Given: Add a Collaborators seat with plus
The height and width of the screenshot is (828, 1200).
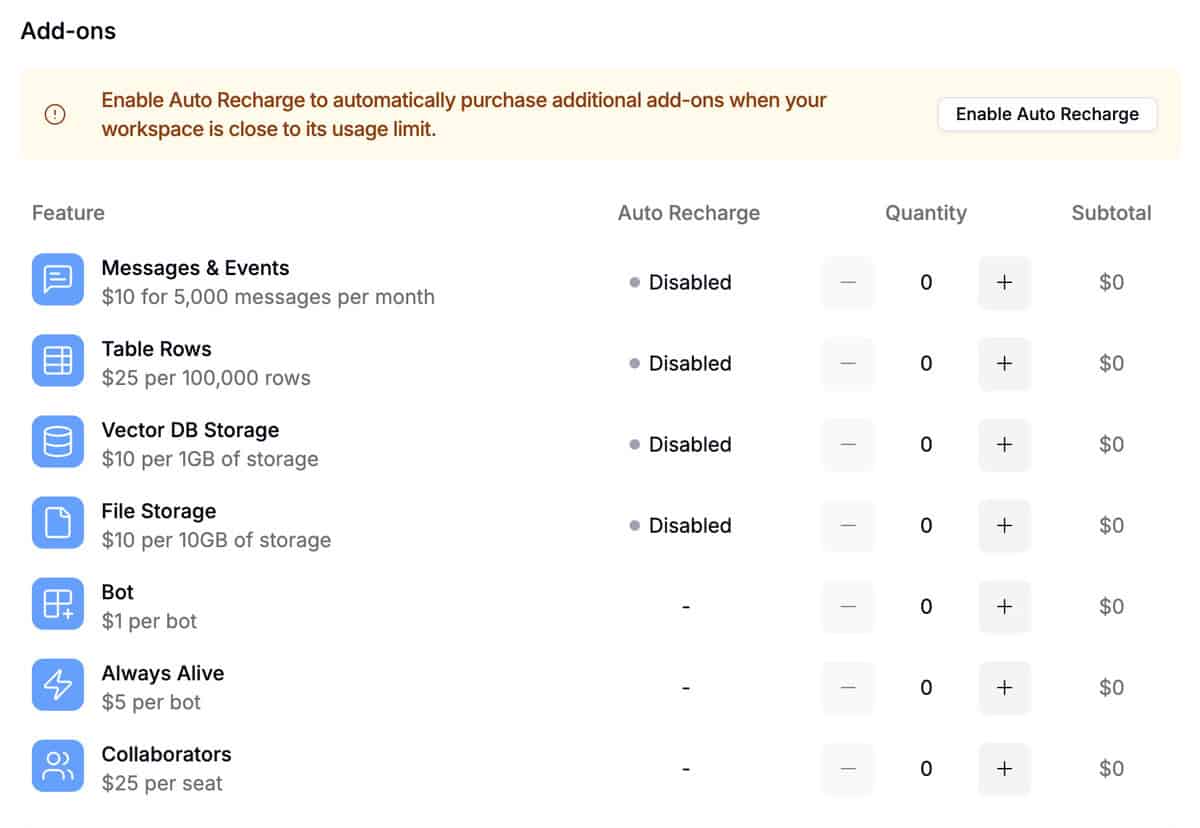Looking at the screenshot, I should coord(1004,769).
